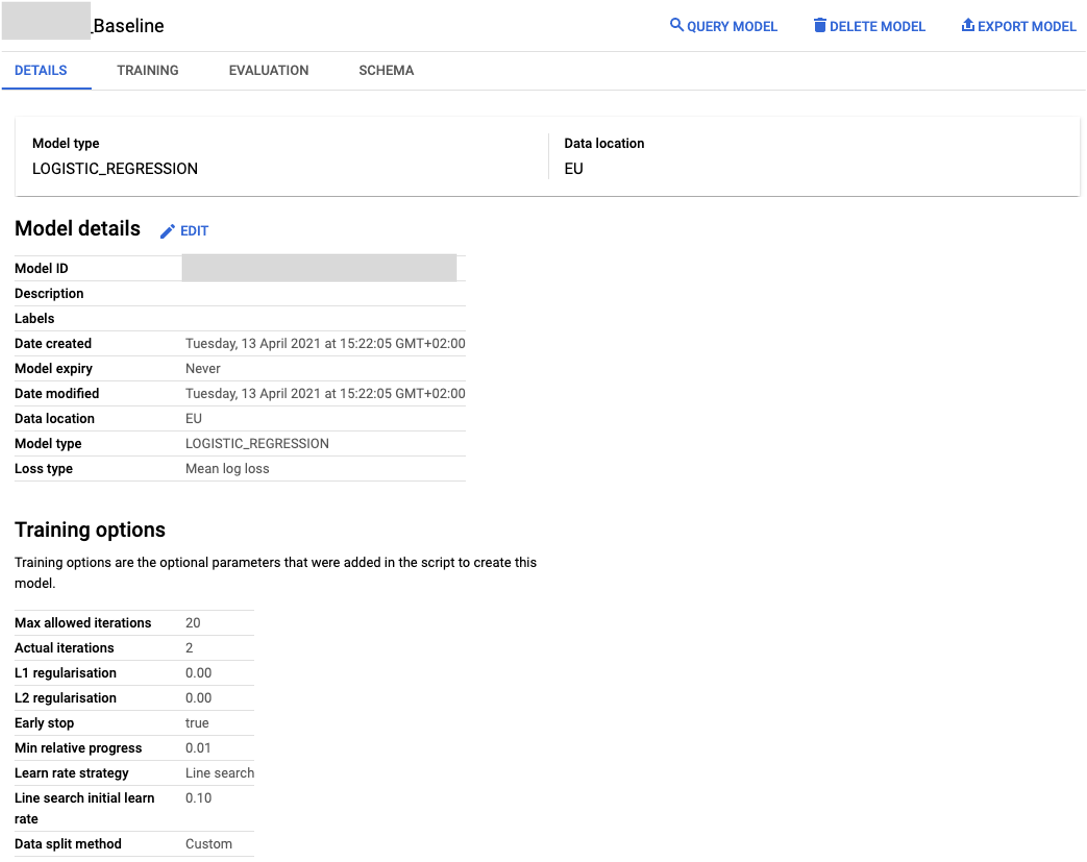The width and height of the screenshot is (1087, 862).
Task: Click the Date created timestamp row
Action: coord(325,343)
